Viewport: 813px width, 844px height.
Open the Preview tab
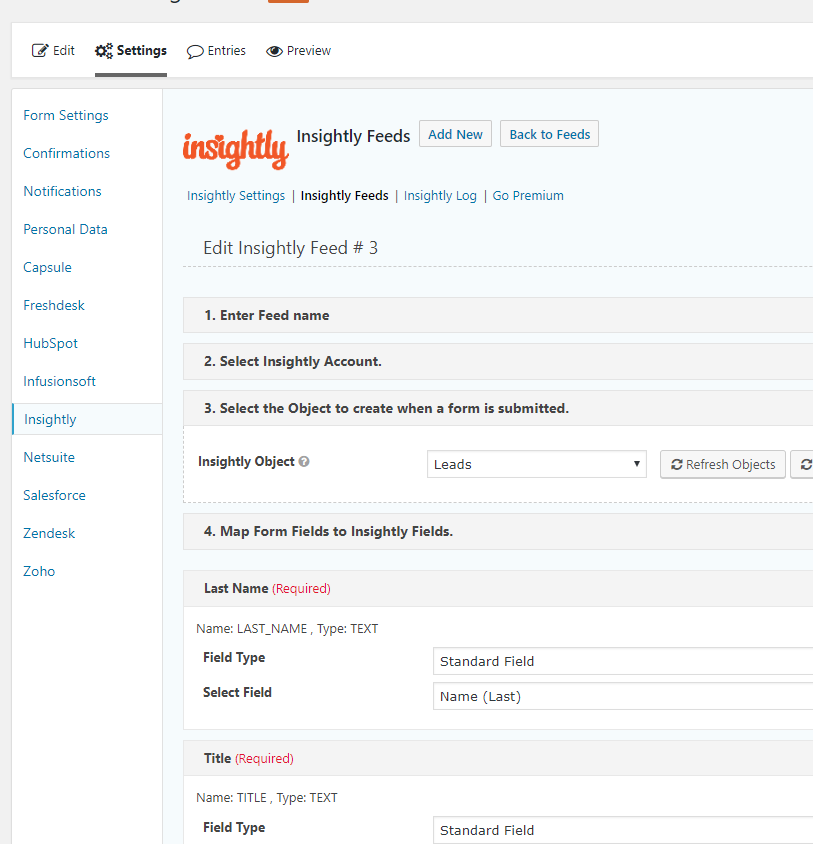tap(298, 51)
